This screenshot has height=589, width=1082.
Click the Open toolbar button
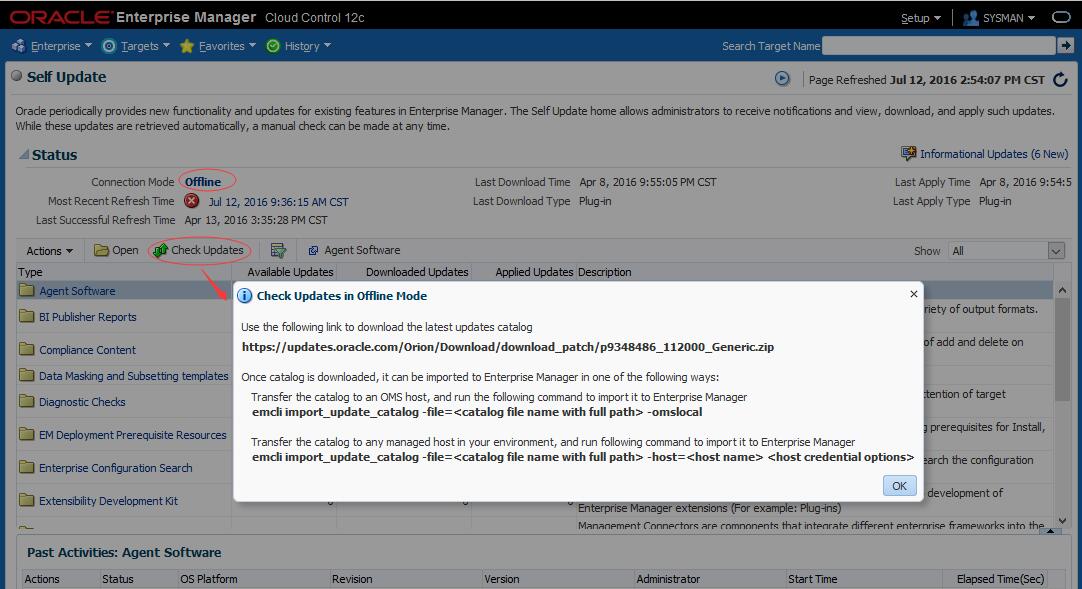tap(116, 250)
